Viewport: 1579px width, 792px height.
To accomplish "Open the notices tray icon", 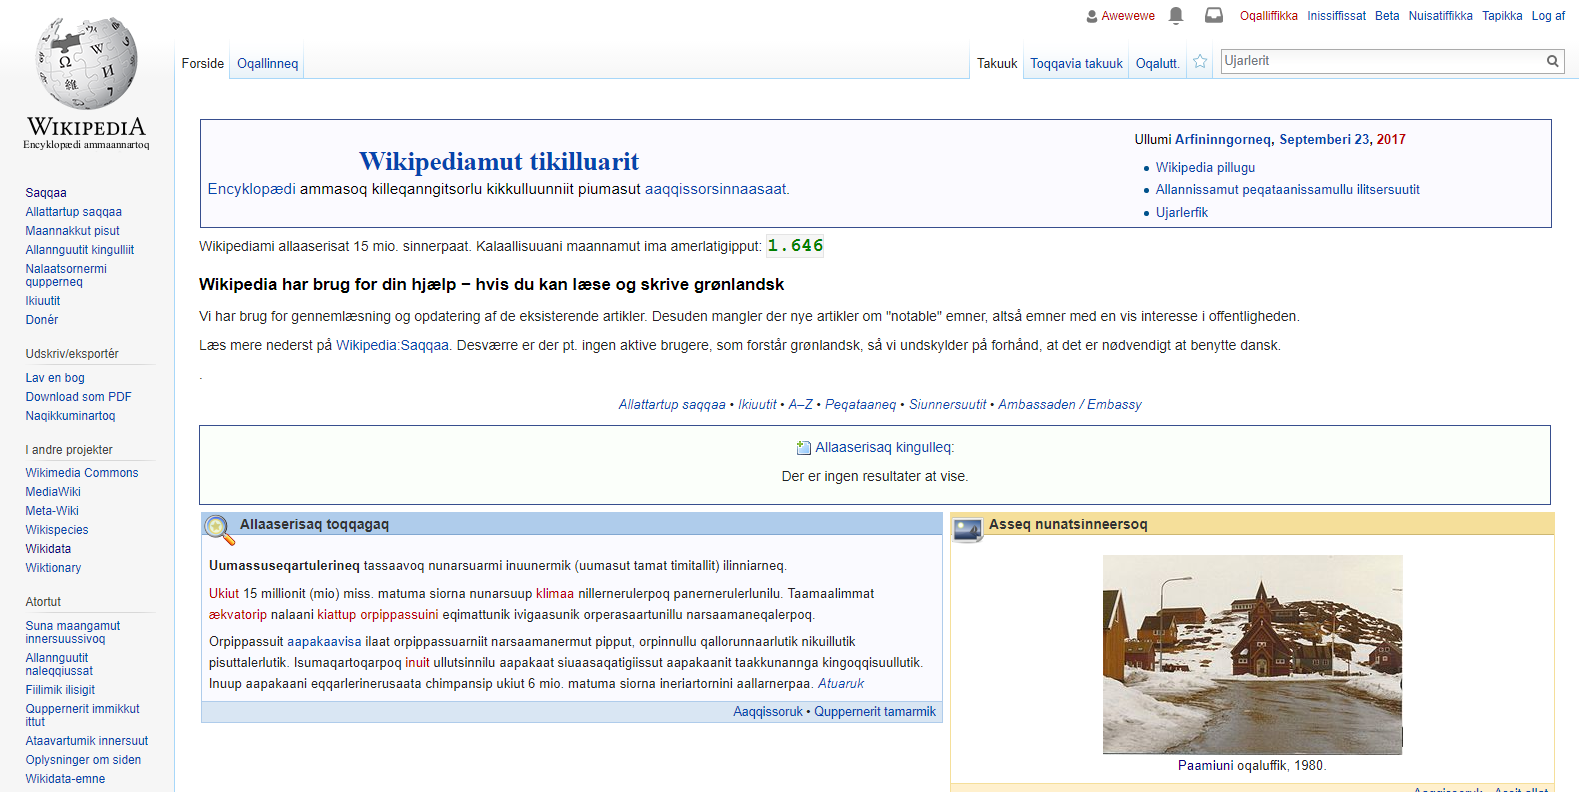I will (x=1213, y=15).
